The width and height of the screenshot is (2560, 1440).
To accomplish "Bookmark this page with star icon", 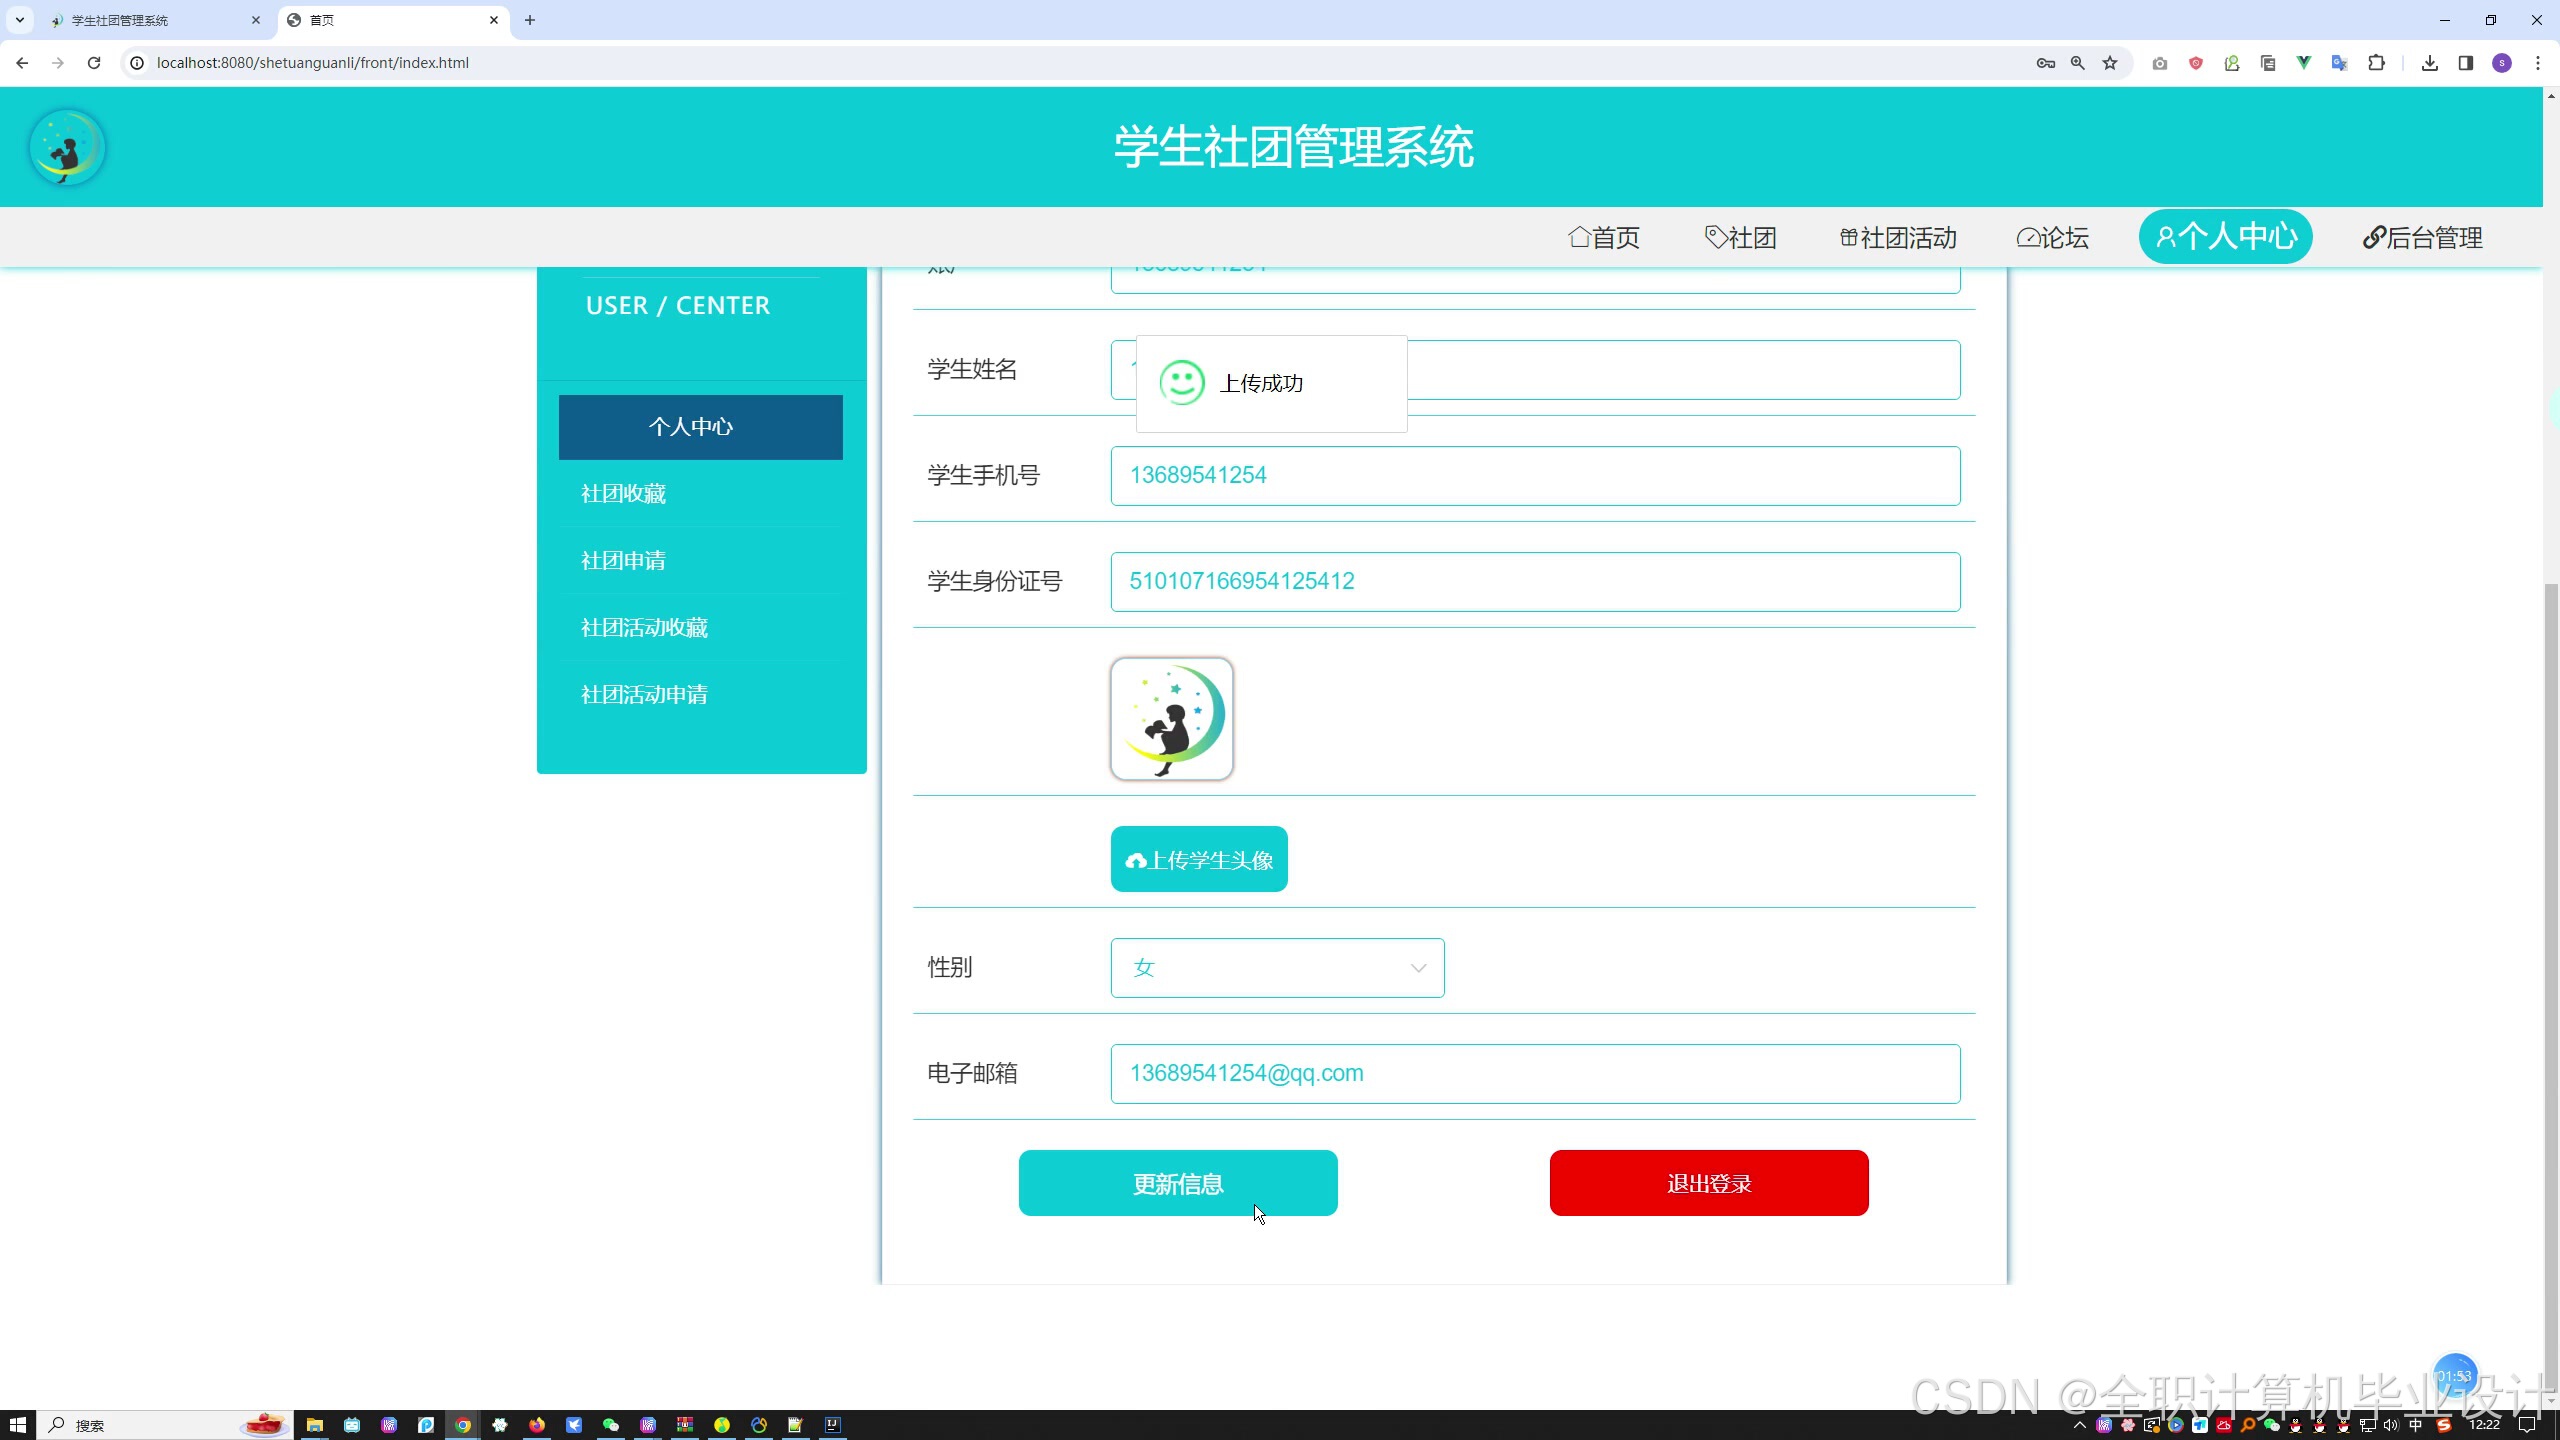I will coord(2110,63).
